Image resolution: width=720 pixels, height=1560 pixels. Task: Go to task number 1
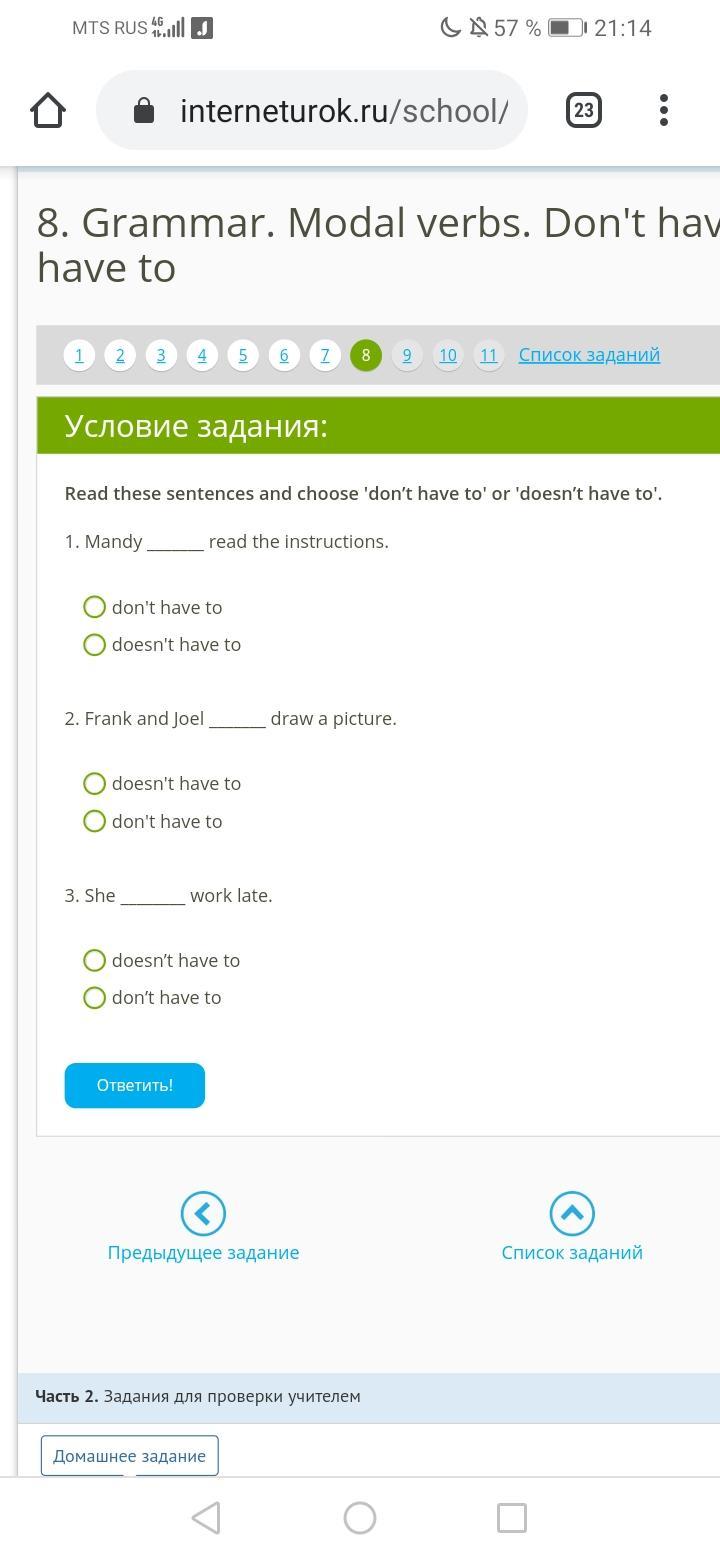tap(79, 355)
